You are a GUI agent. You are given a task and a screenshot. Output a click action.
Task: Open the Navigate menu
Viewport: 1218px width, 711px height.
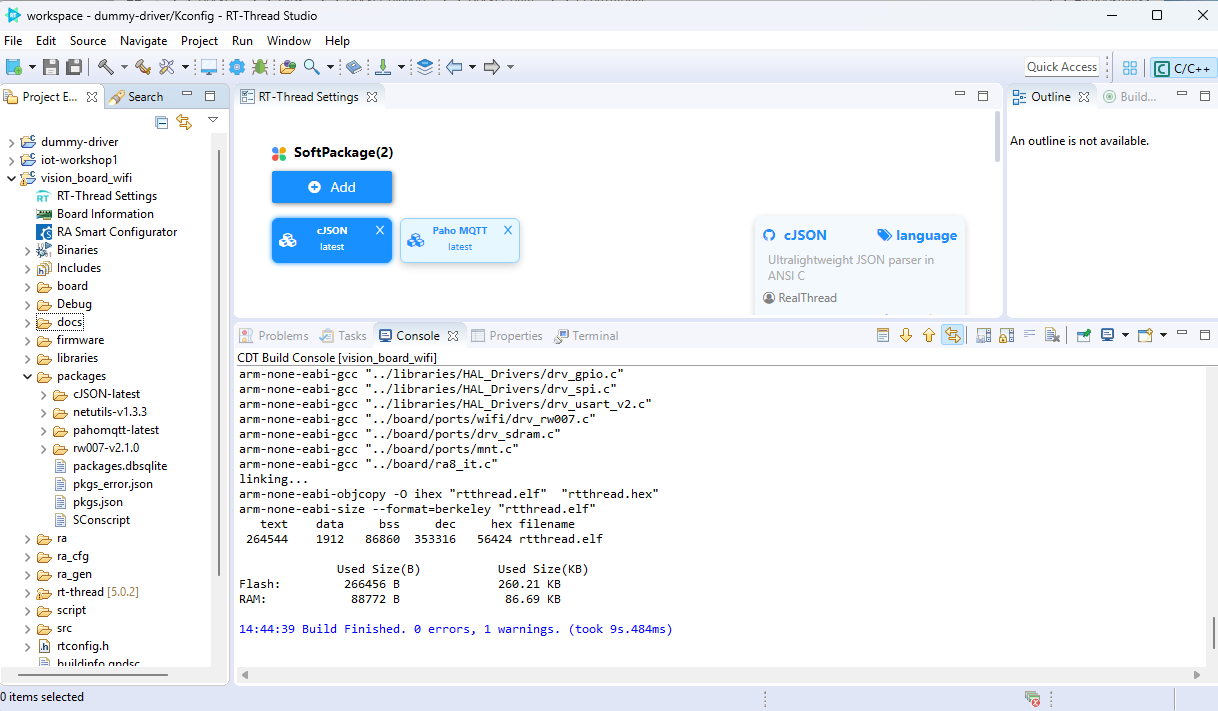pyautogui.click(x=143, y=41)
